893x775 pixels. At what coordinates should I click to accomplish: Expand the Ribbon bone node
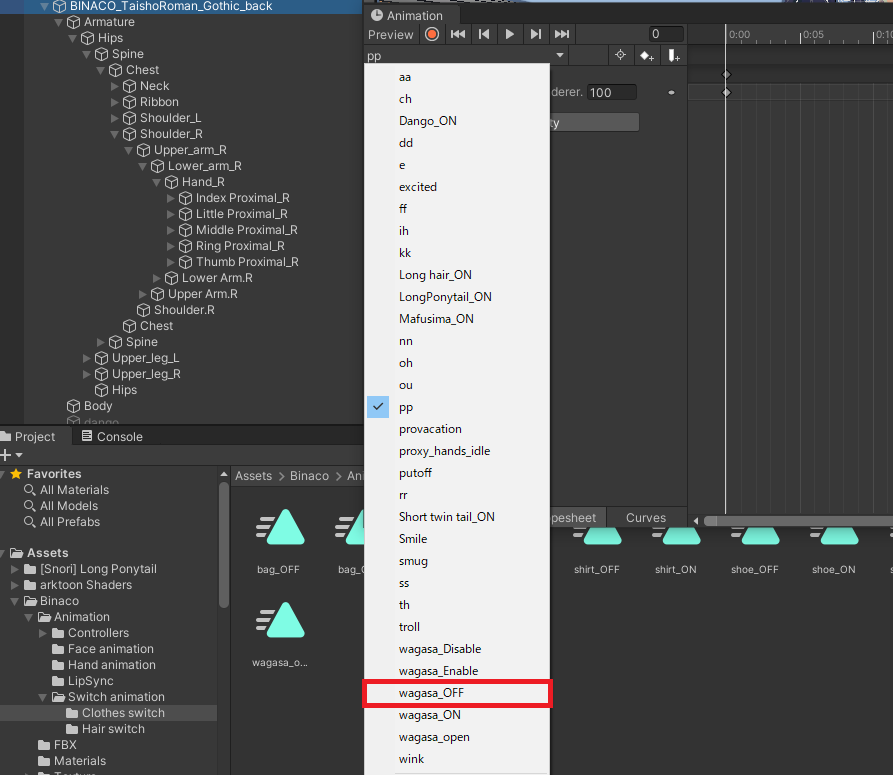coord(114,102)
